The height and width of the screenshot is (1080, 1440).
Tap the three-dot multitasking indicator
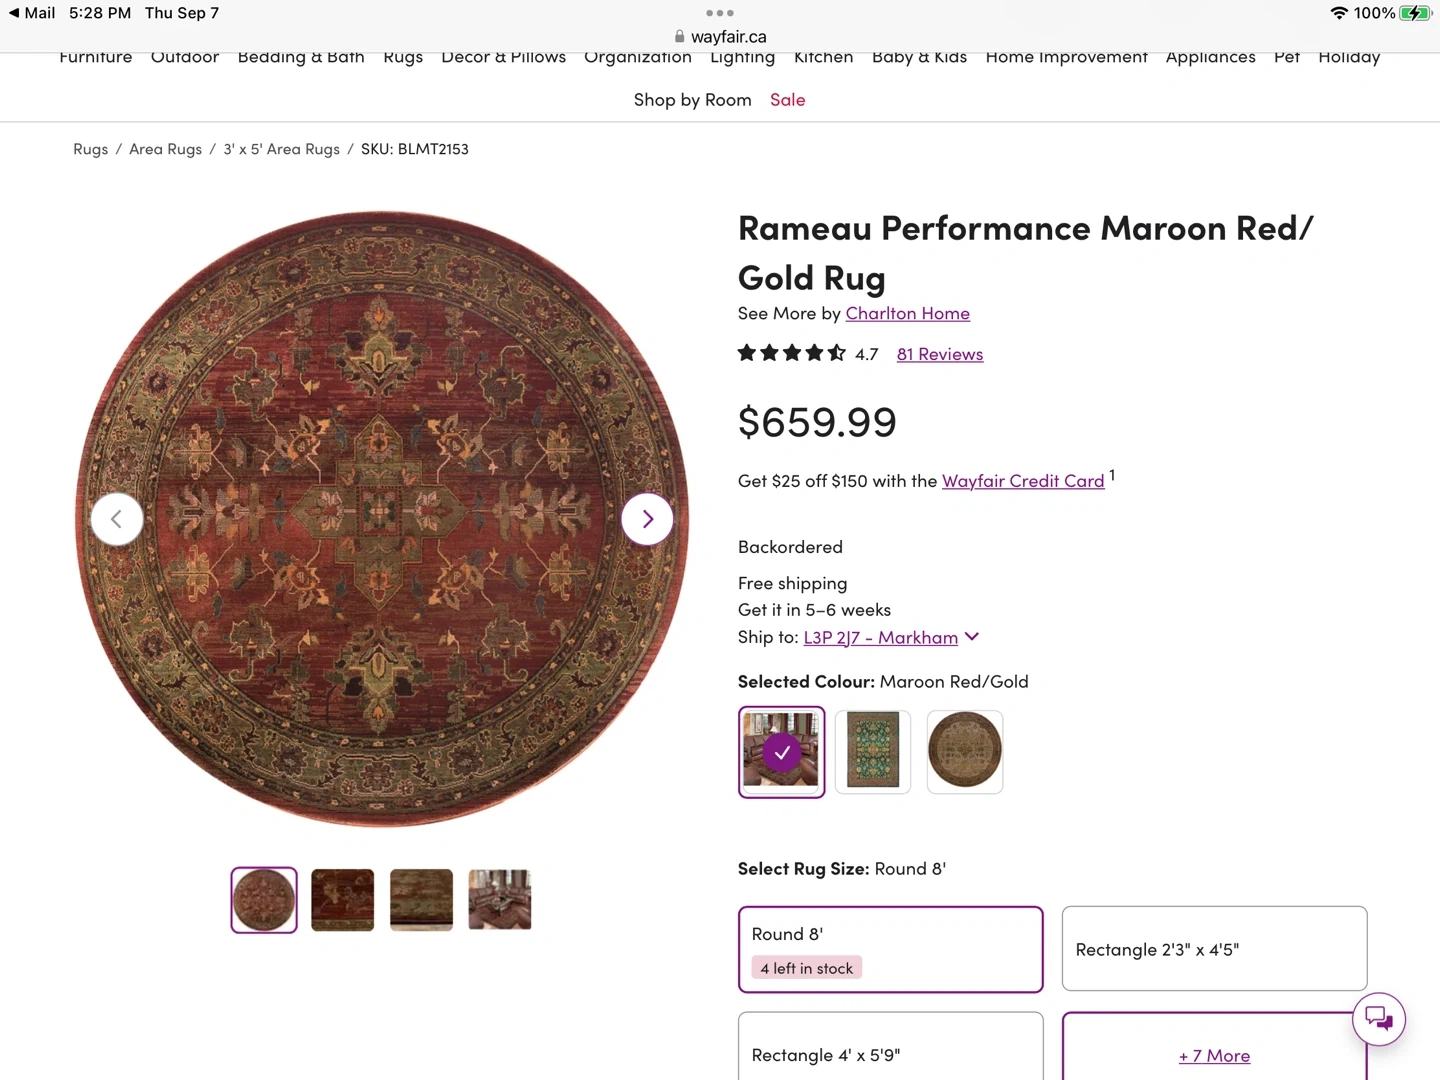tap(719, 13)
